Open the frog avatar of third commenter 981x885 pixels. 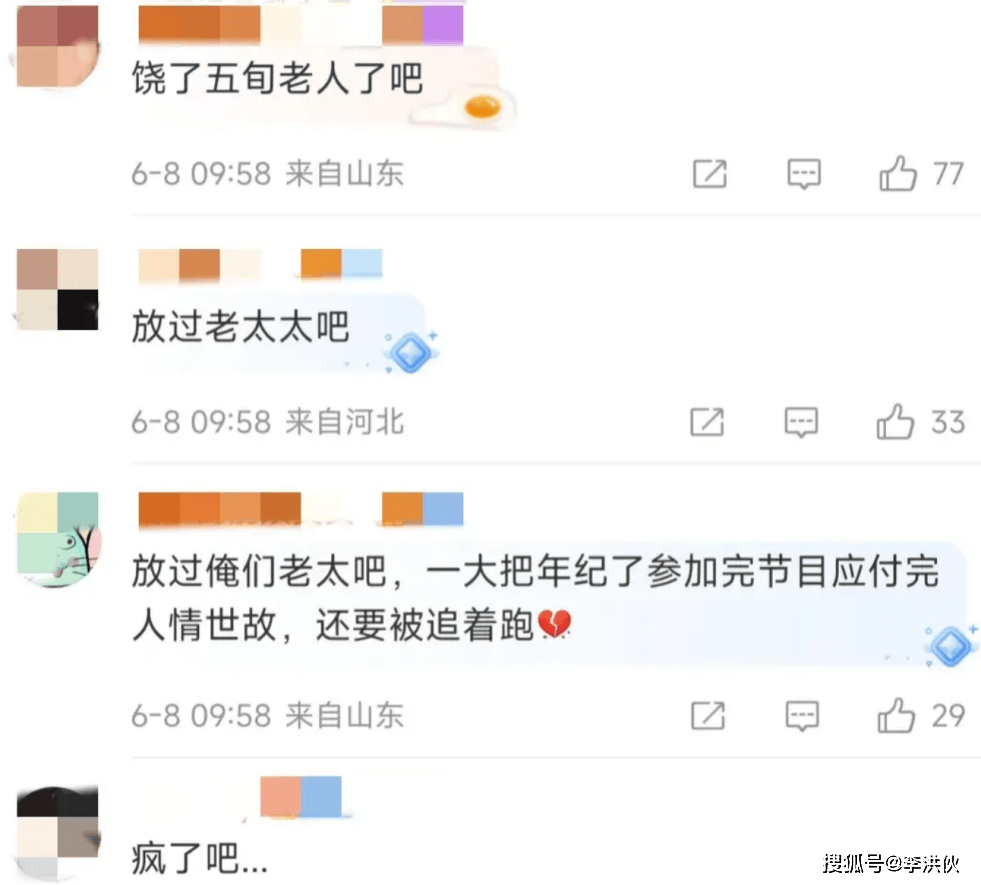(x=58, y=539)
